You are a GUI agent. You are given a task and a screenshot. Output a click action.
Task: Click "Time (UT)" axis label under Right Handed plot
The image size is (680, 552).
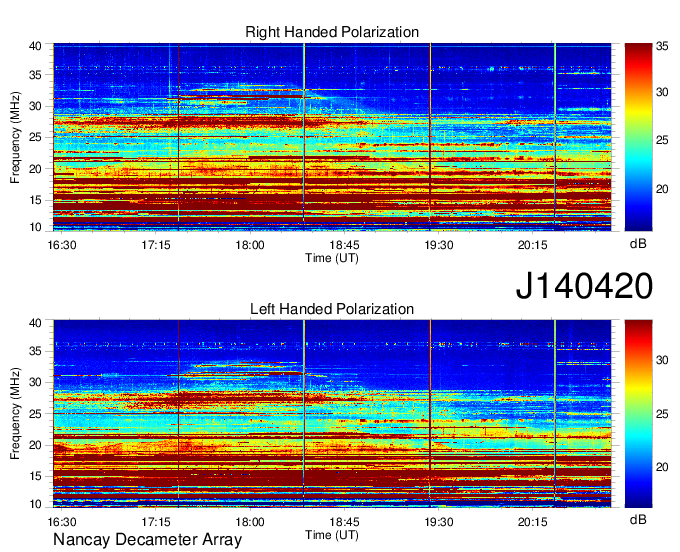pyautogui.click(x=332, y=258)
